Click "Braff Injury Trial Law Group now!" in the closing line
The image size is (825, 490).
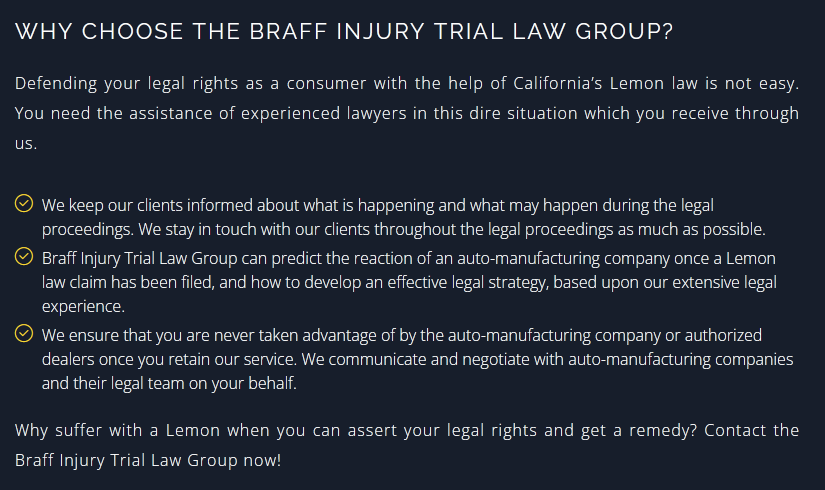click(148, 461)
